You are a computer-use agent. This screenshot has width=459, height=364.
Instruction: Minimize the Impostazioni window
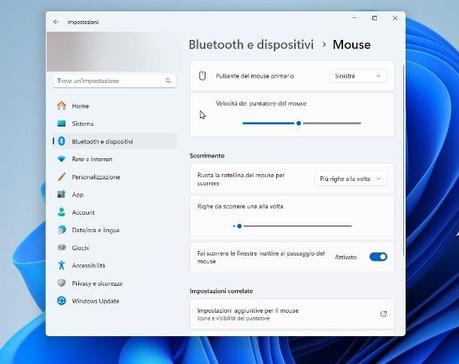(355, 18)
